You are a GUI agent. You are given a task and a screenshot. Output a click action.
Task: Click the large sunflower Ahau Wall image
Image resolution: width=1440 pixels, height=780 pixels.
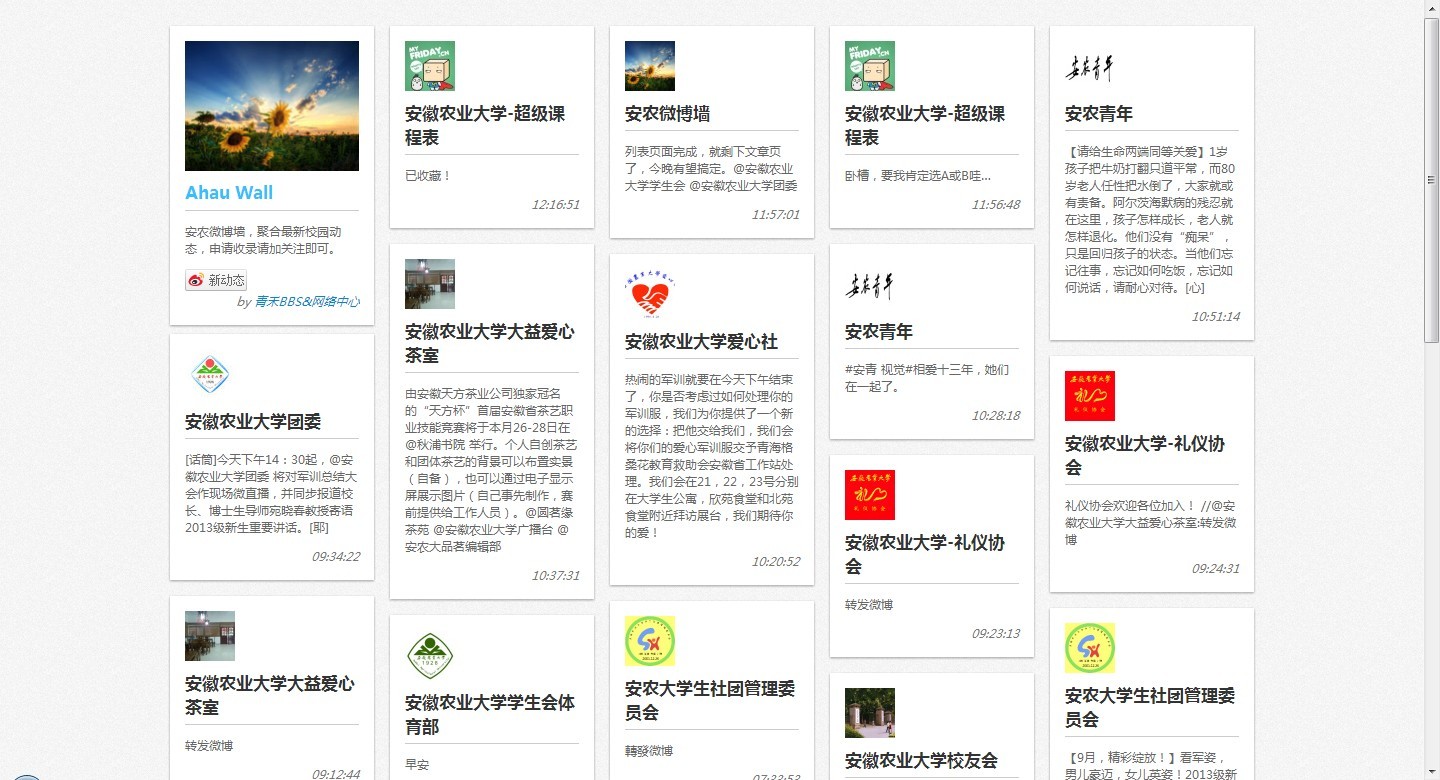click(271, 106)
